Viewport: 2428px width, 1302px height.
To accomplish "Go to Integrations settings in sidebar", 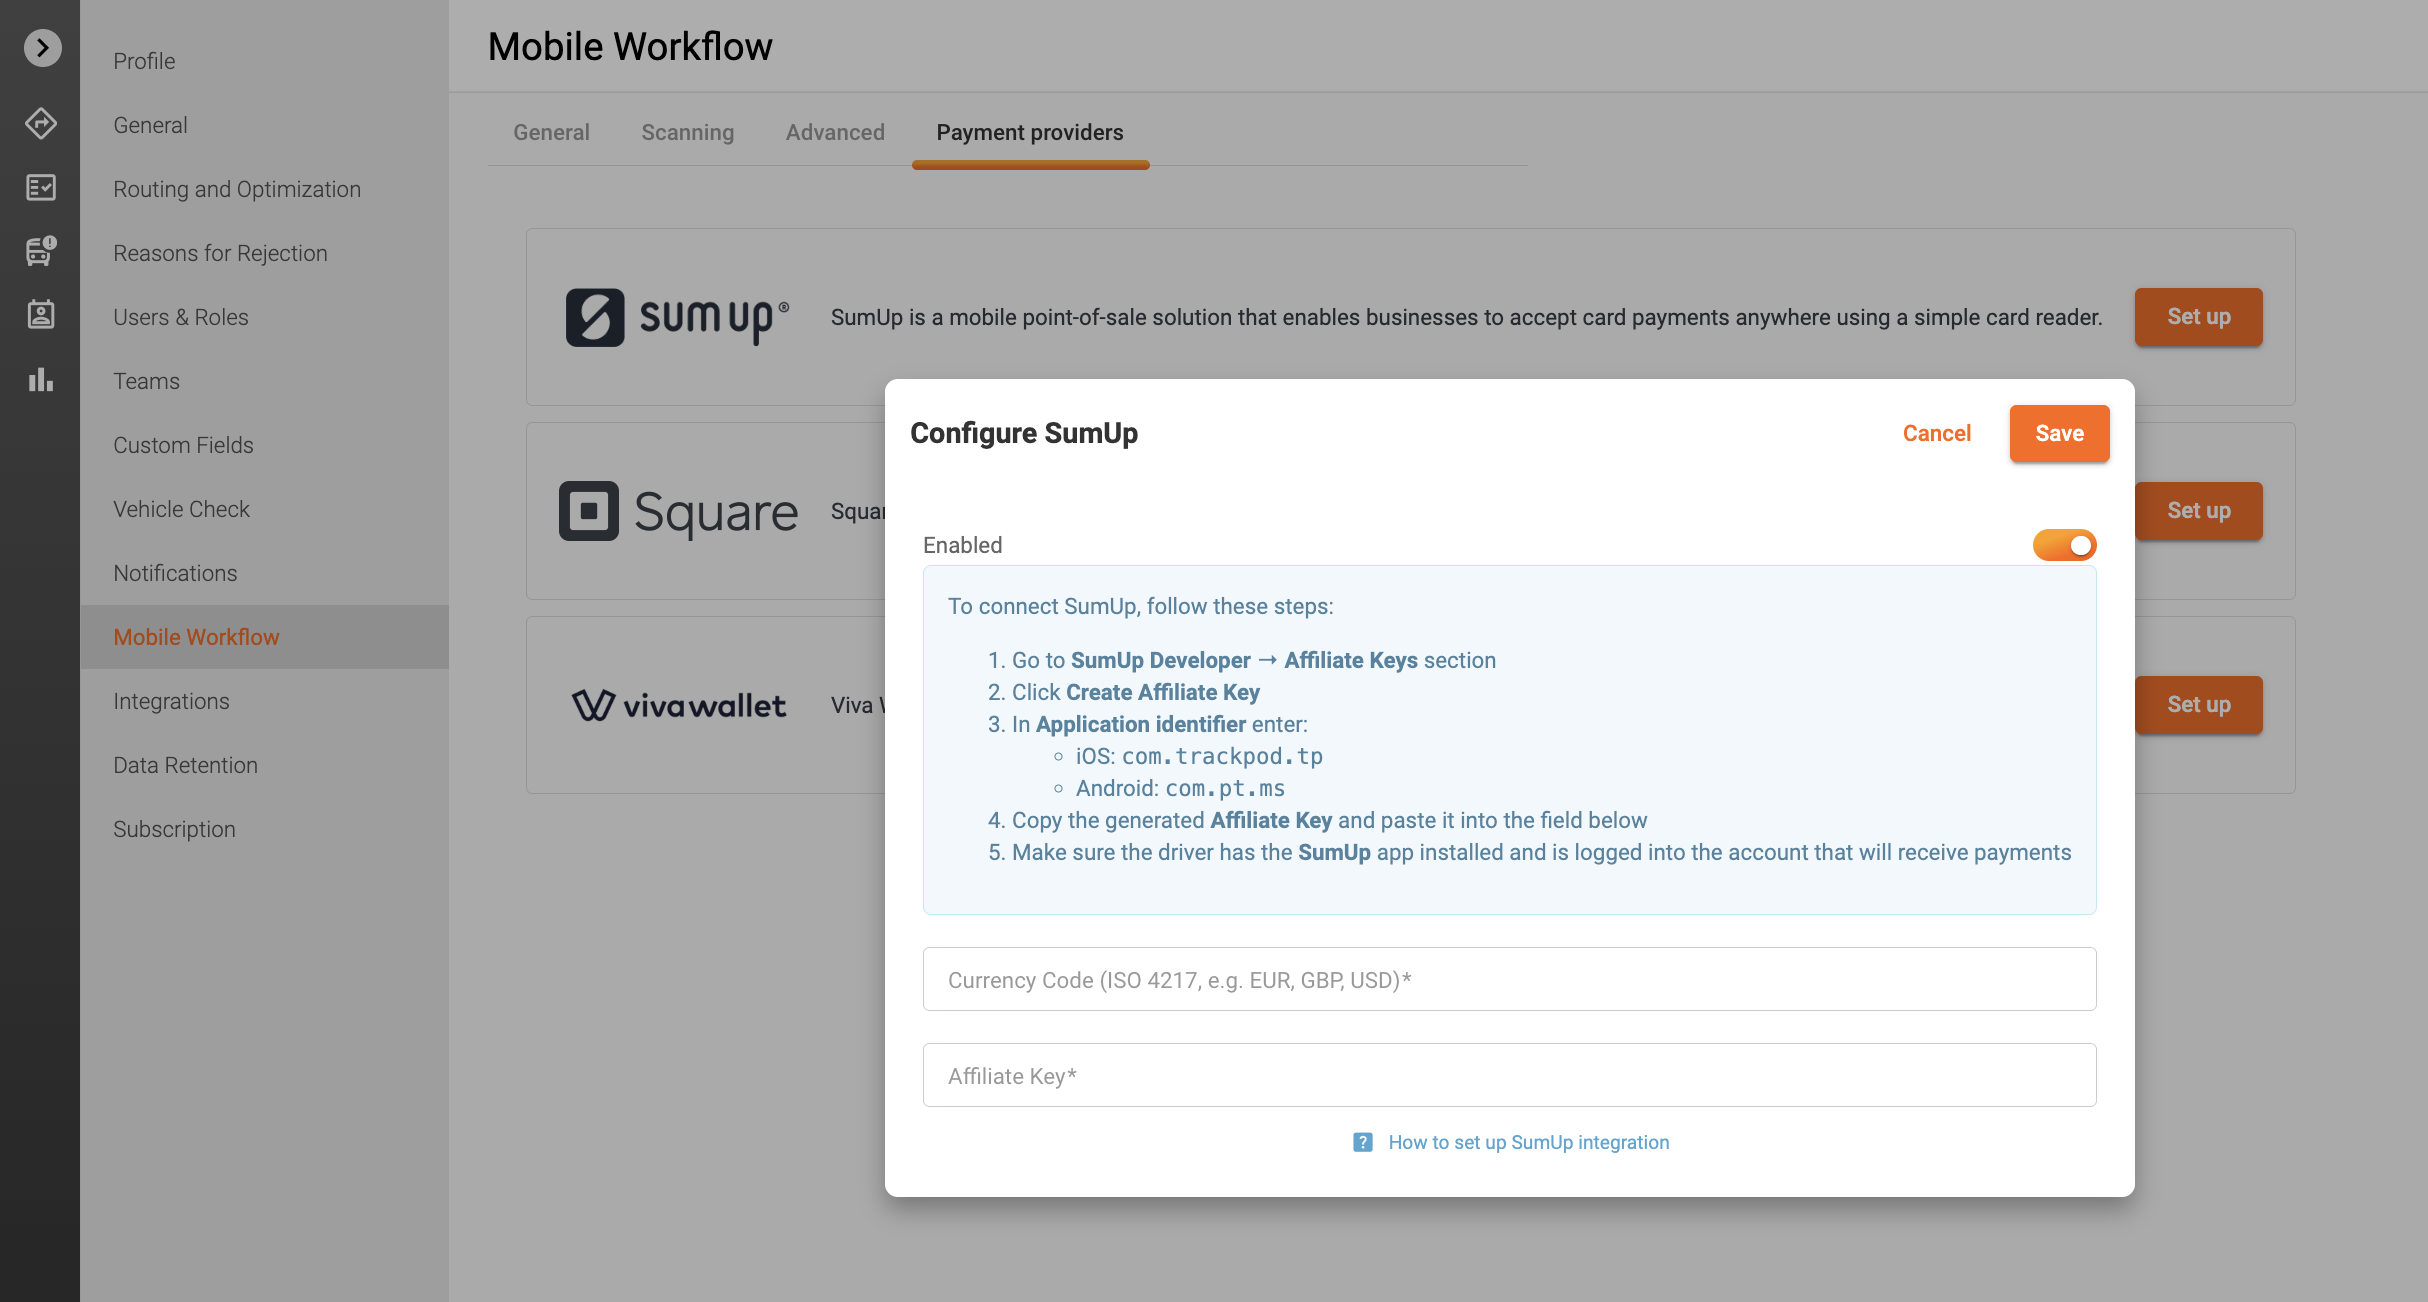I will point(171,701).
